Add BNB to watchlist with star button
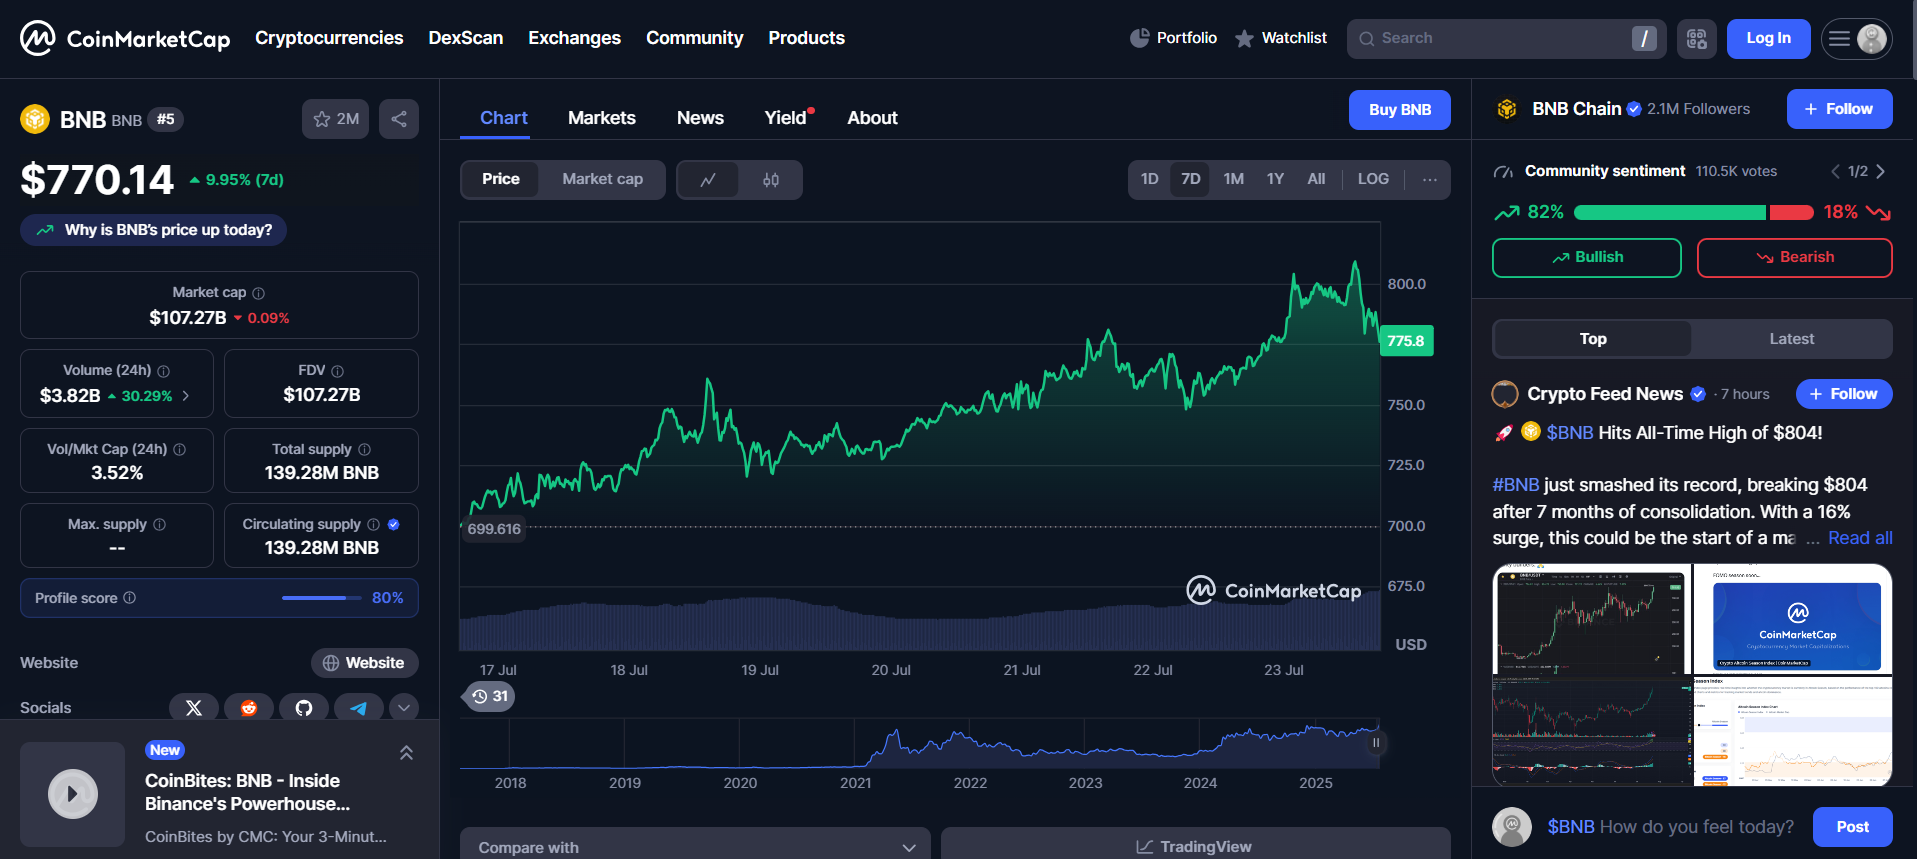This screenshot has width=1917, height=859. point(335,119)
